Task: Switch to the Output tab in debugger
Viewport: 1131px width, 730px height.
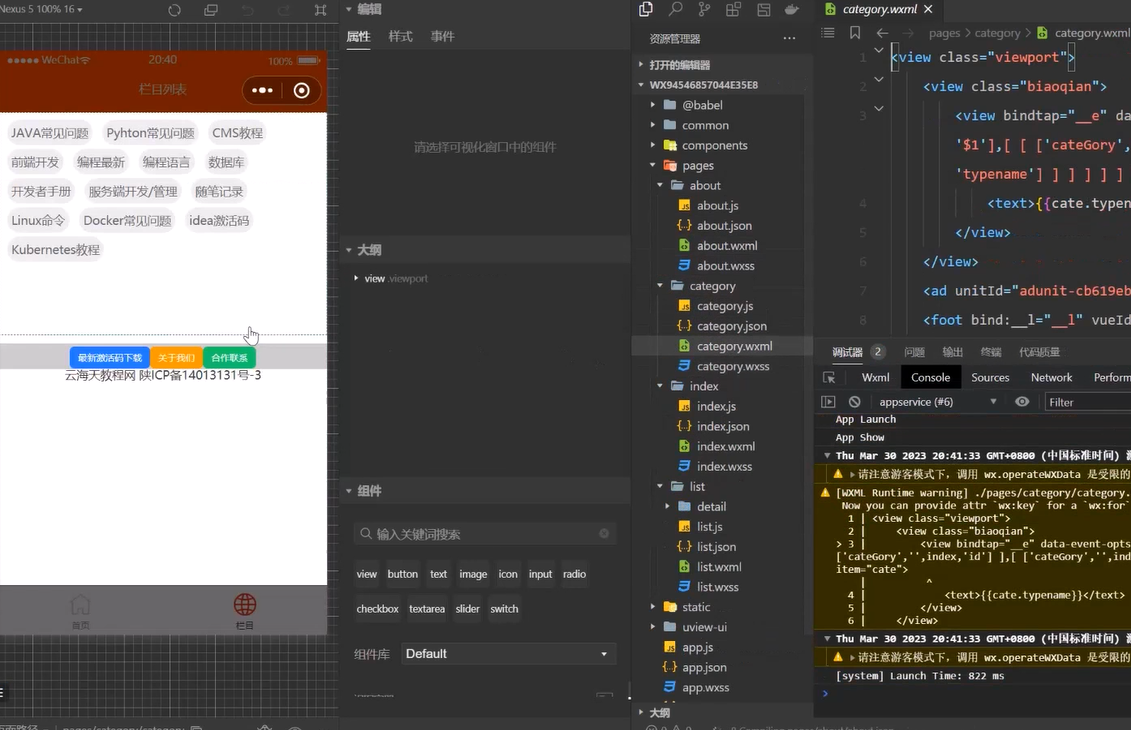Action: coord(952,352)
